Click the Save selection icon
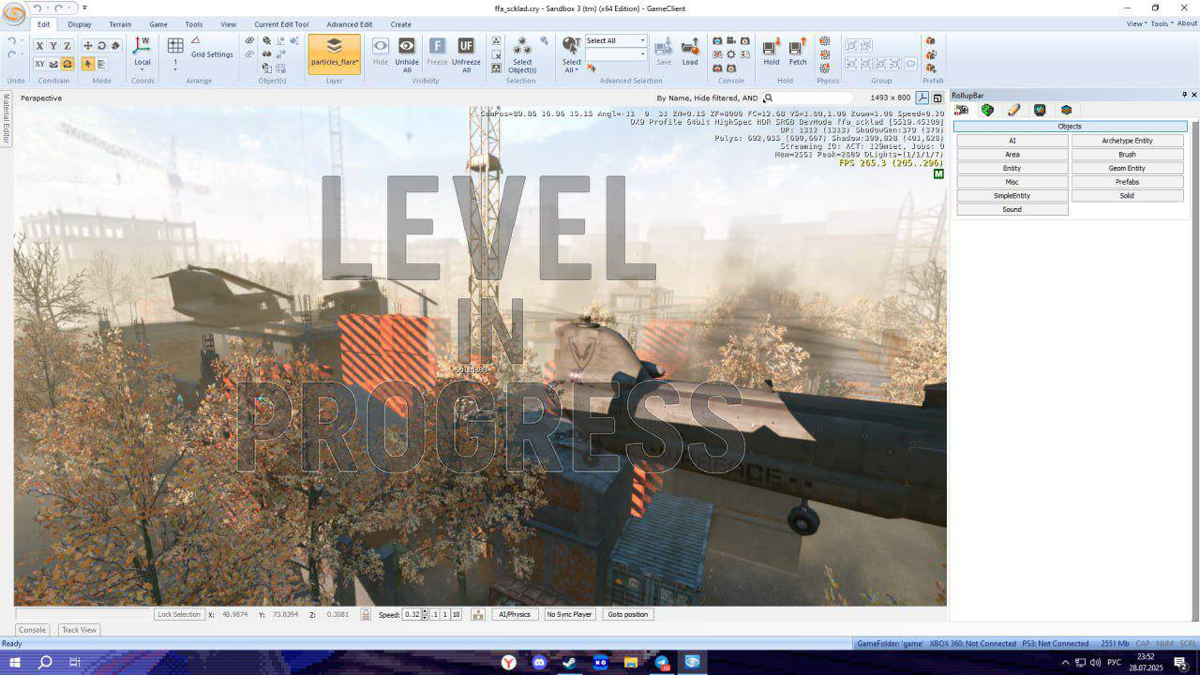 click(x=664, y=53)
